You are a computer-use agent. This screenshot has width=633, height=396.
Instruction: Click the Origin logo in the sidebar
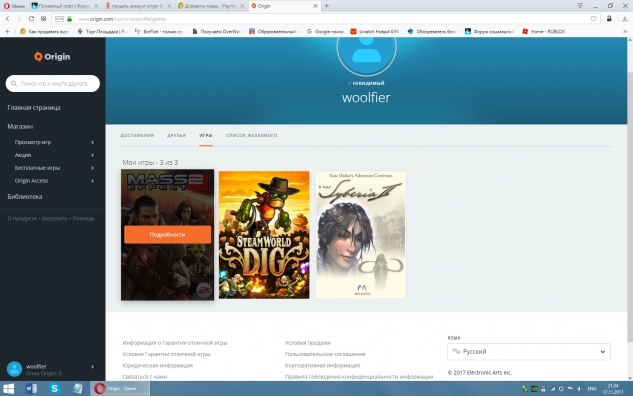point(52,57)
